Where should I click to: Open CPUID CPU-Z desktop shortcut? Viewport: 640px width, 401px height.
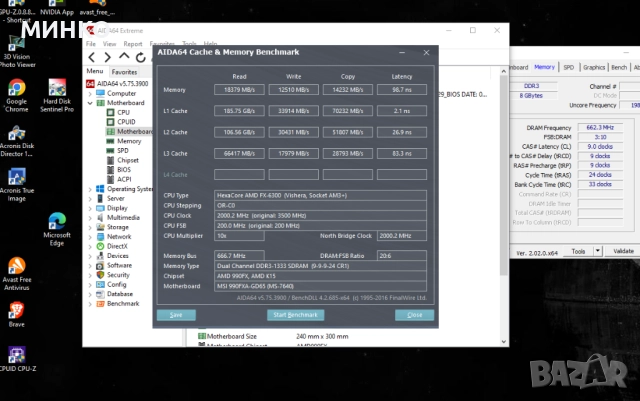pos(17,355)
